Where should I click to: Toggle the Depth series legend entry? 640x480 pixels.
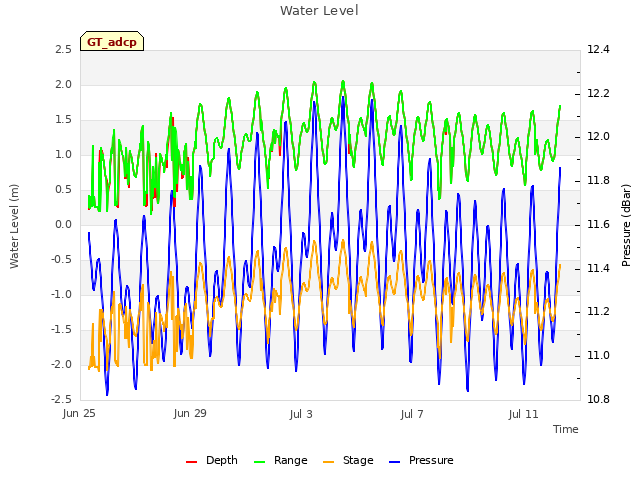211,460
